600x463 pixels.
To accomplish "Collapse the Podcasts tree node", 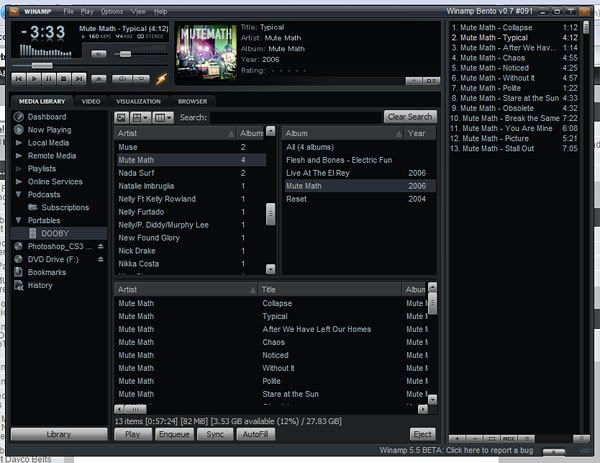I will pos(18,194).
